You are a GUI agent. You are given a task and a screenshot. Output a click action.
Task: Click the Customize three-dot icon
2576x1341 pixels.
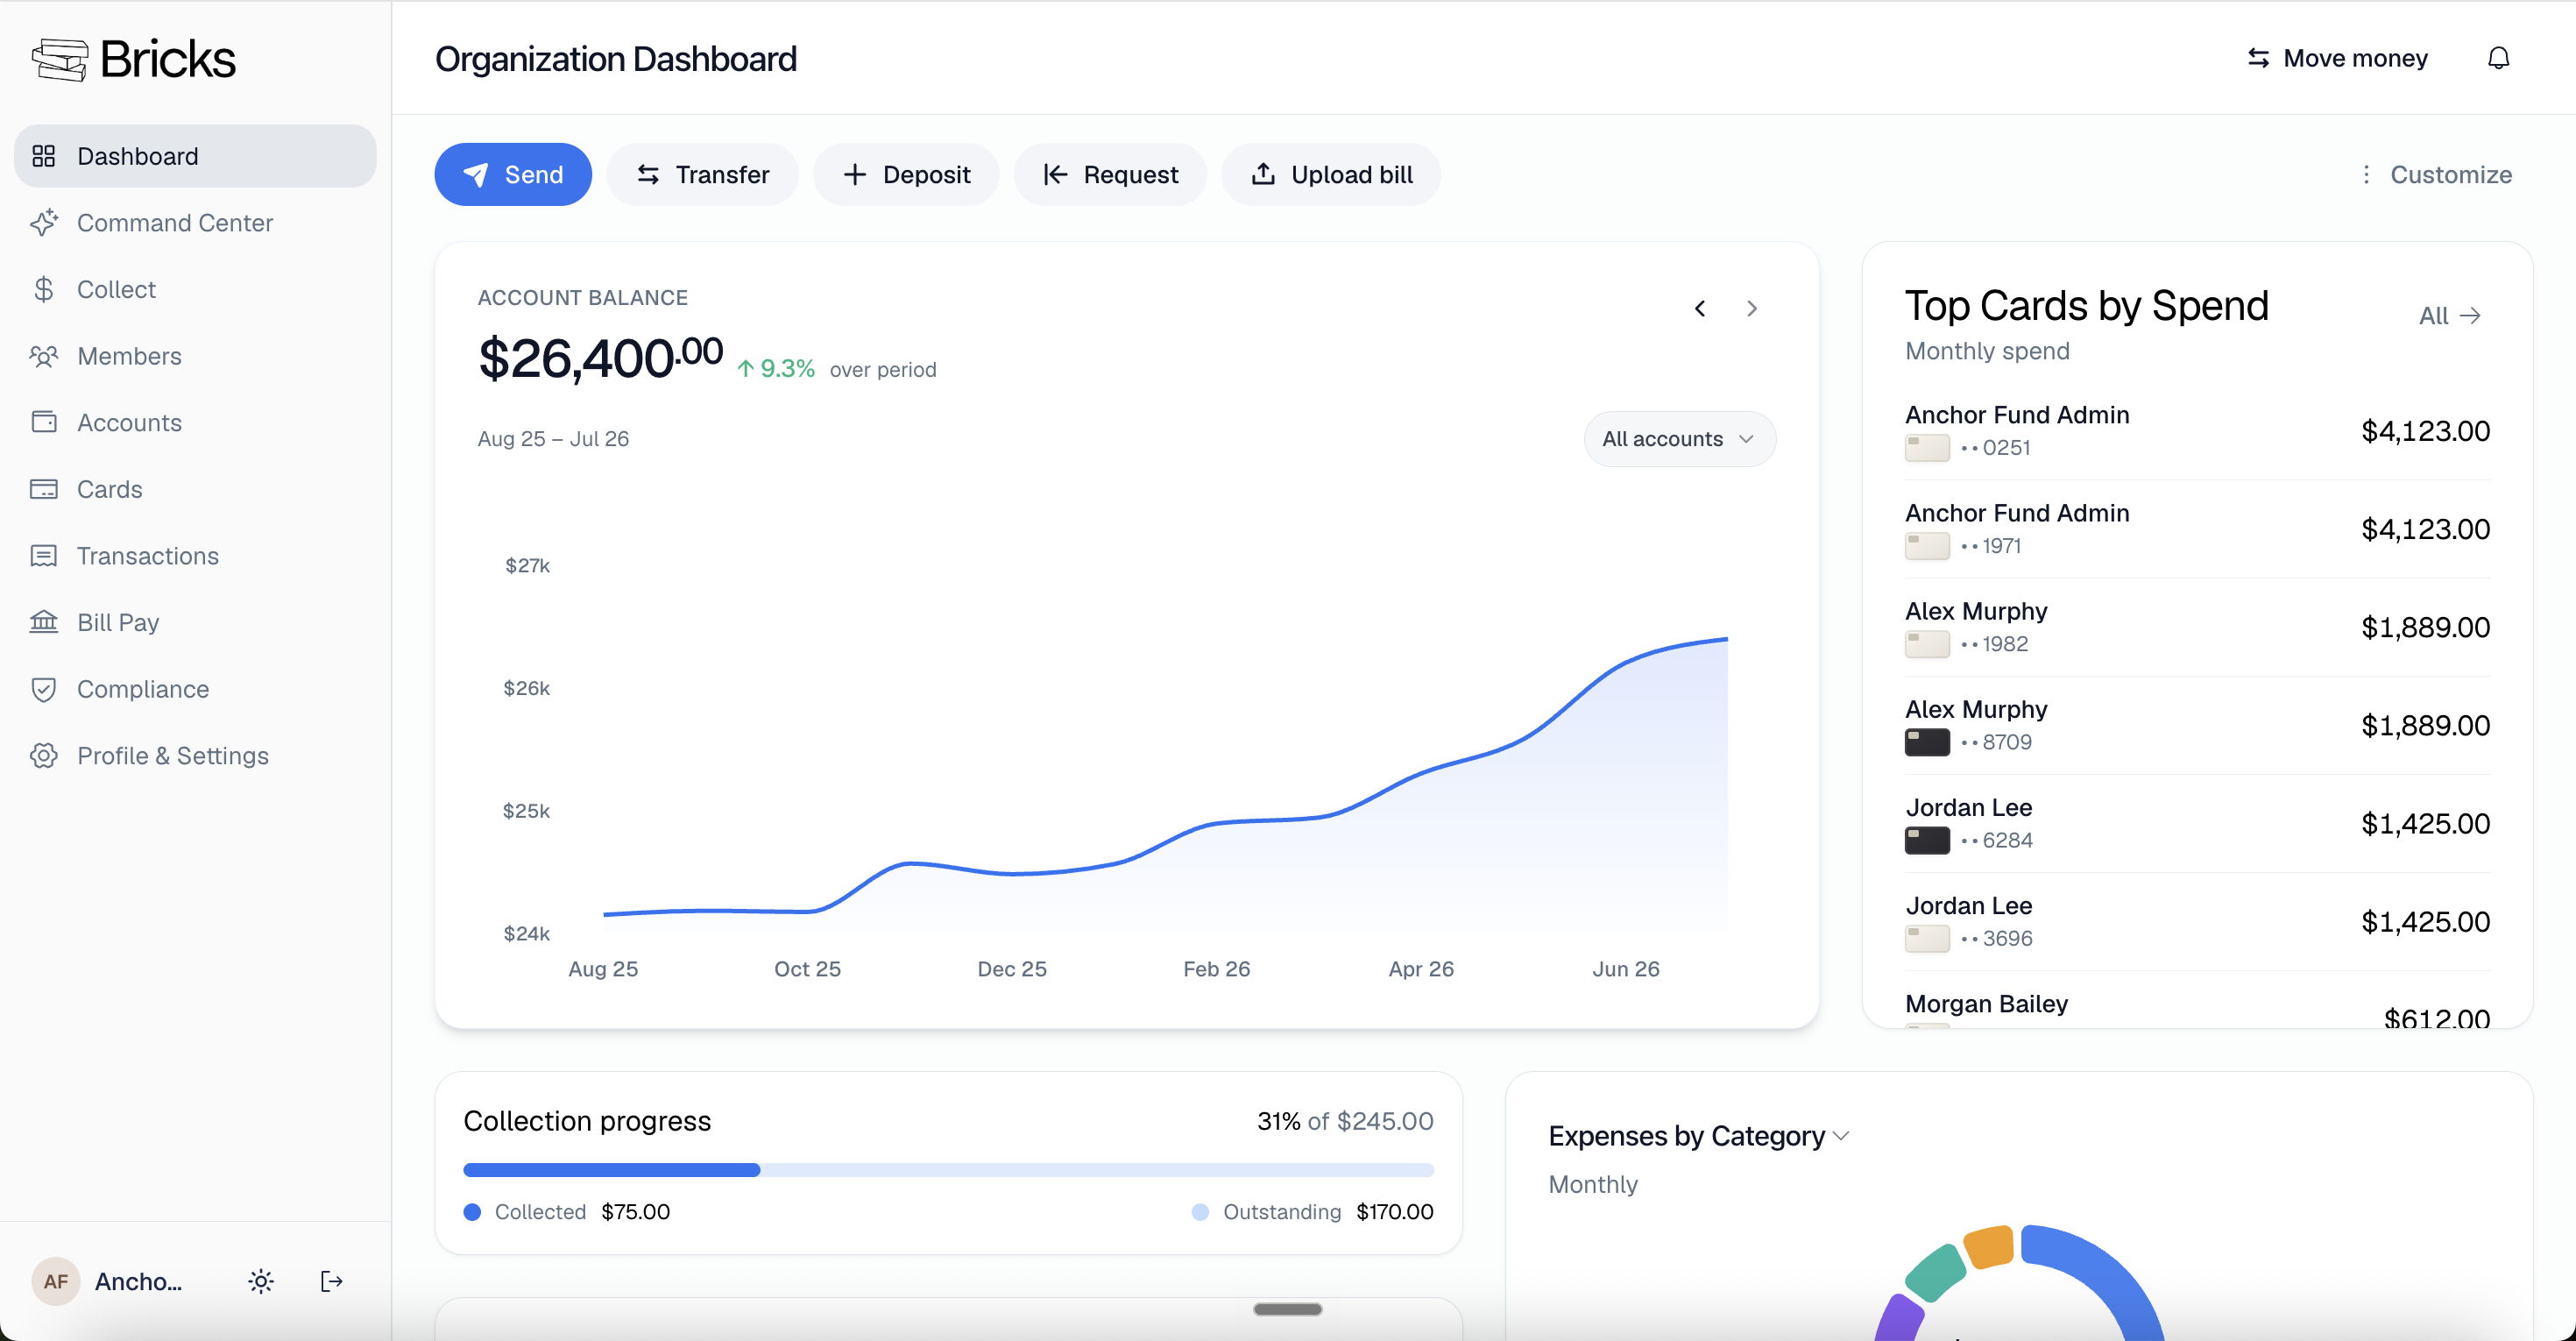2365,174
